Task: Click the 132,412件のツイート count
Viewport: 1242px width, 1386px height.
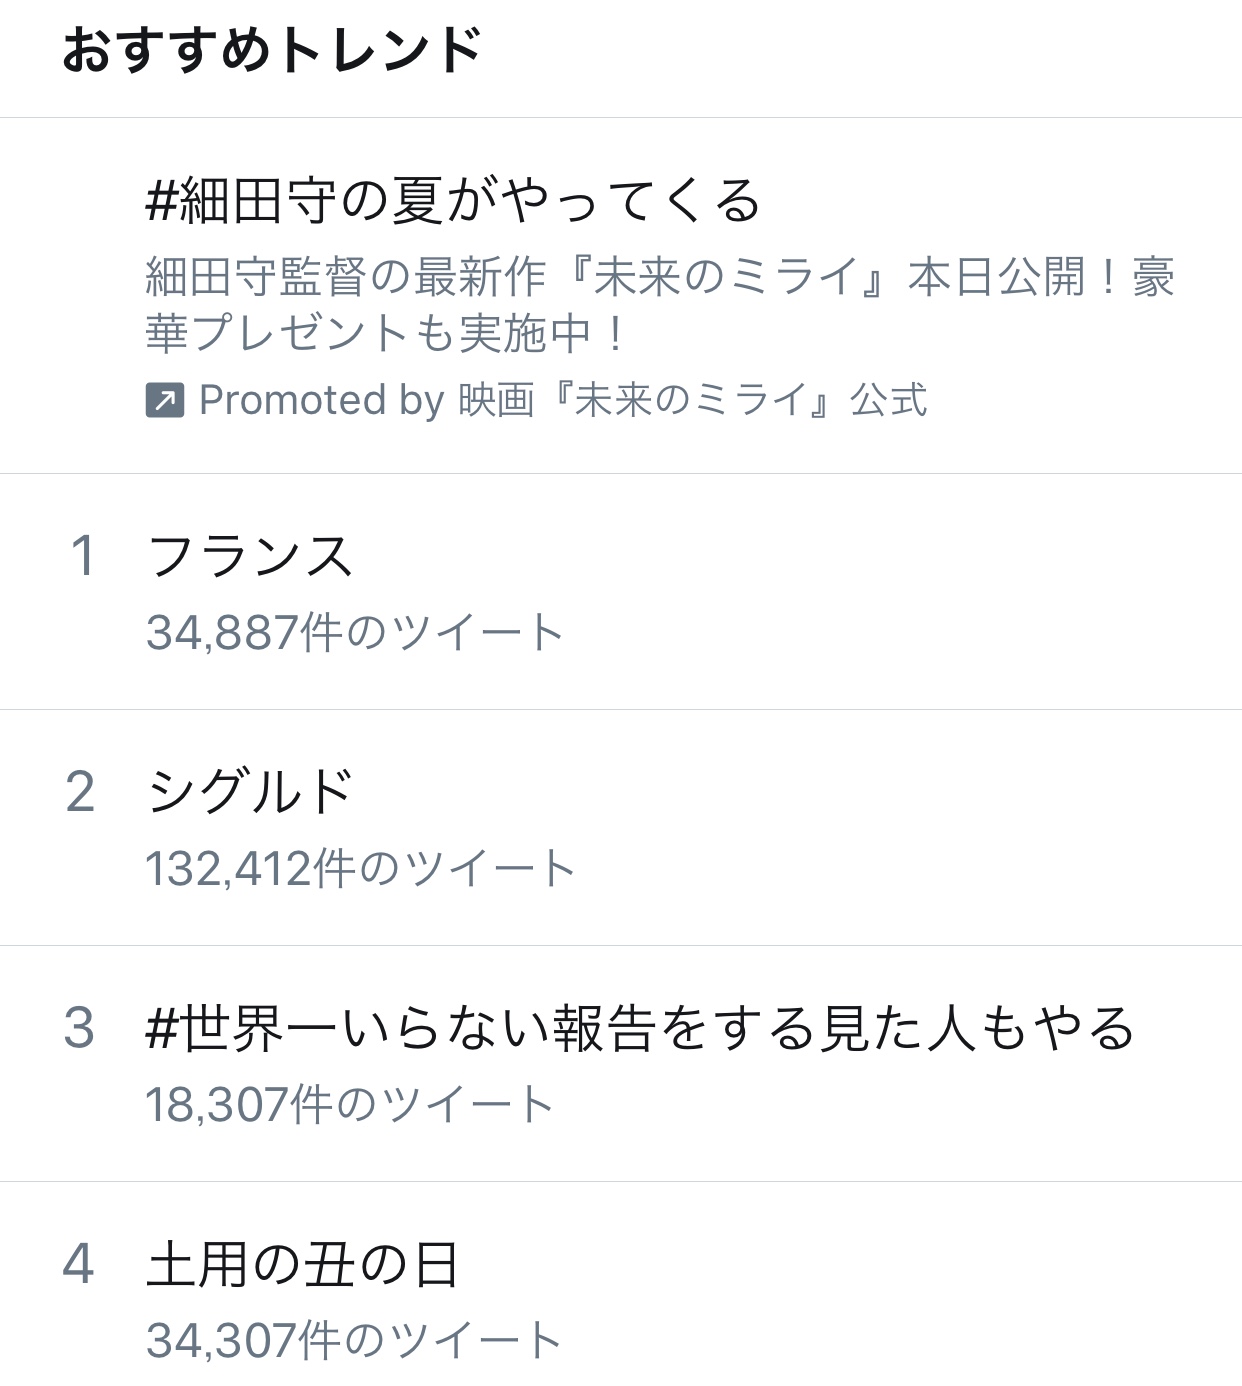Action: tap(361, 869)
